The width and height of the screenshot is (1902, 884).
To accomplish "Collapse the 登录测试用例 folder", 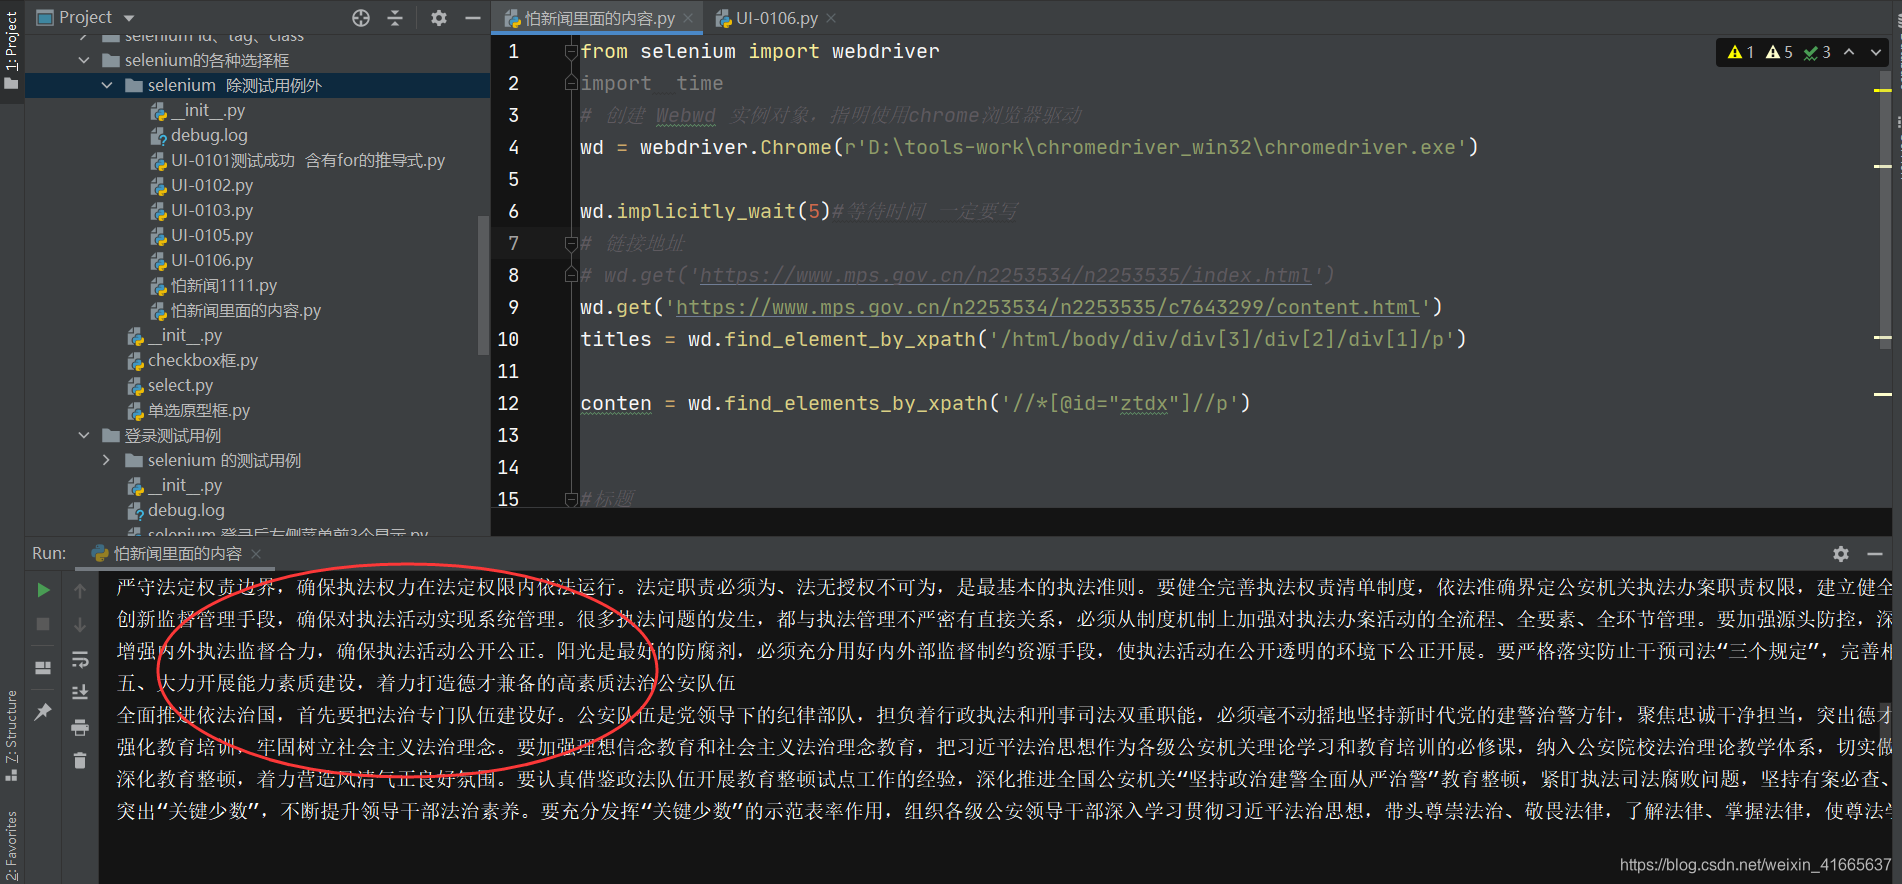I will (x=84, y=435).
